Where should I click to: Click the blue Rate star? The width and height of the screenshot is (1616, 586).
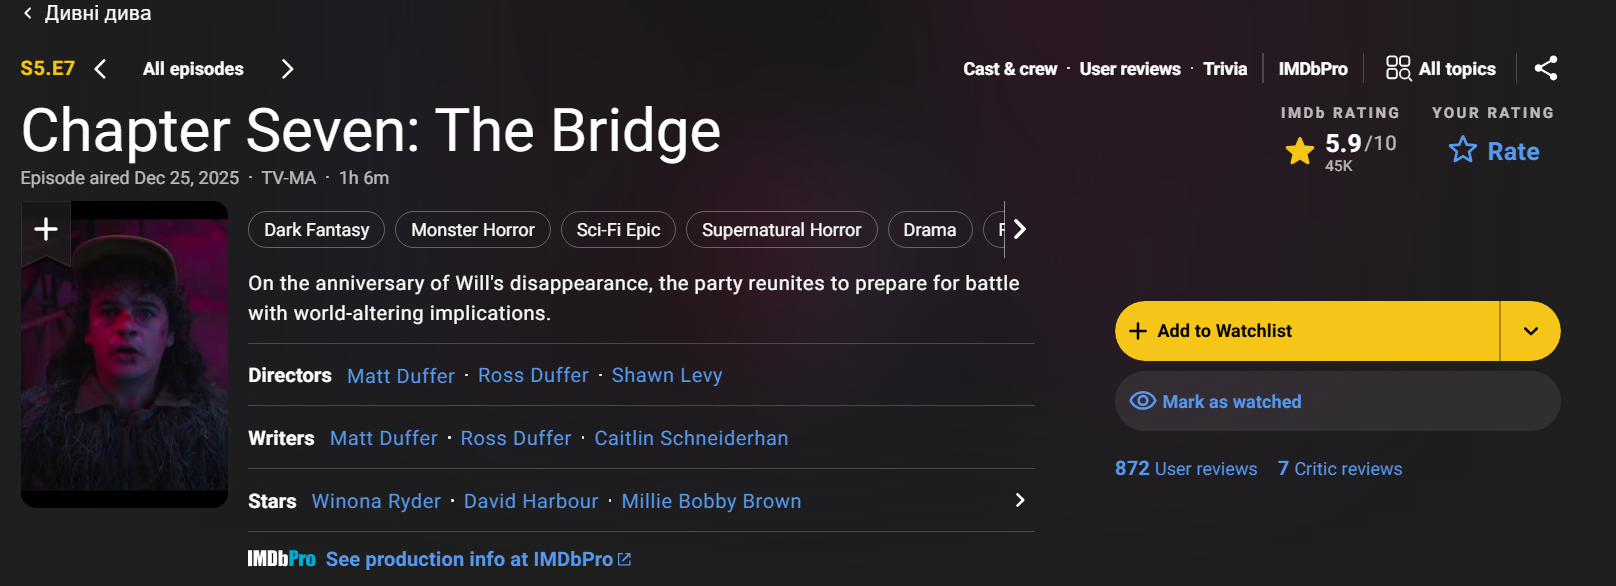1463,150
